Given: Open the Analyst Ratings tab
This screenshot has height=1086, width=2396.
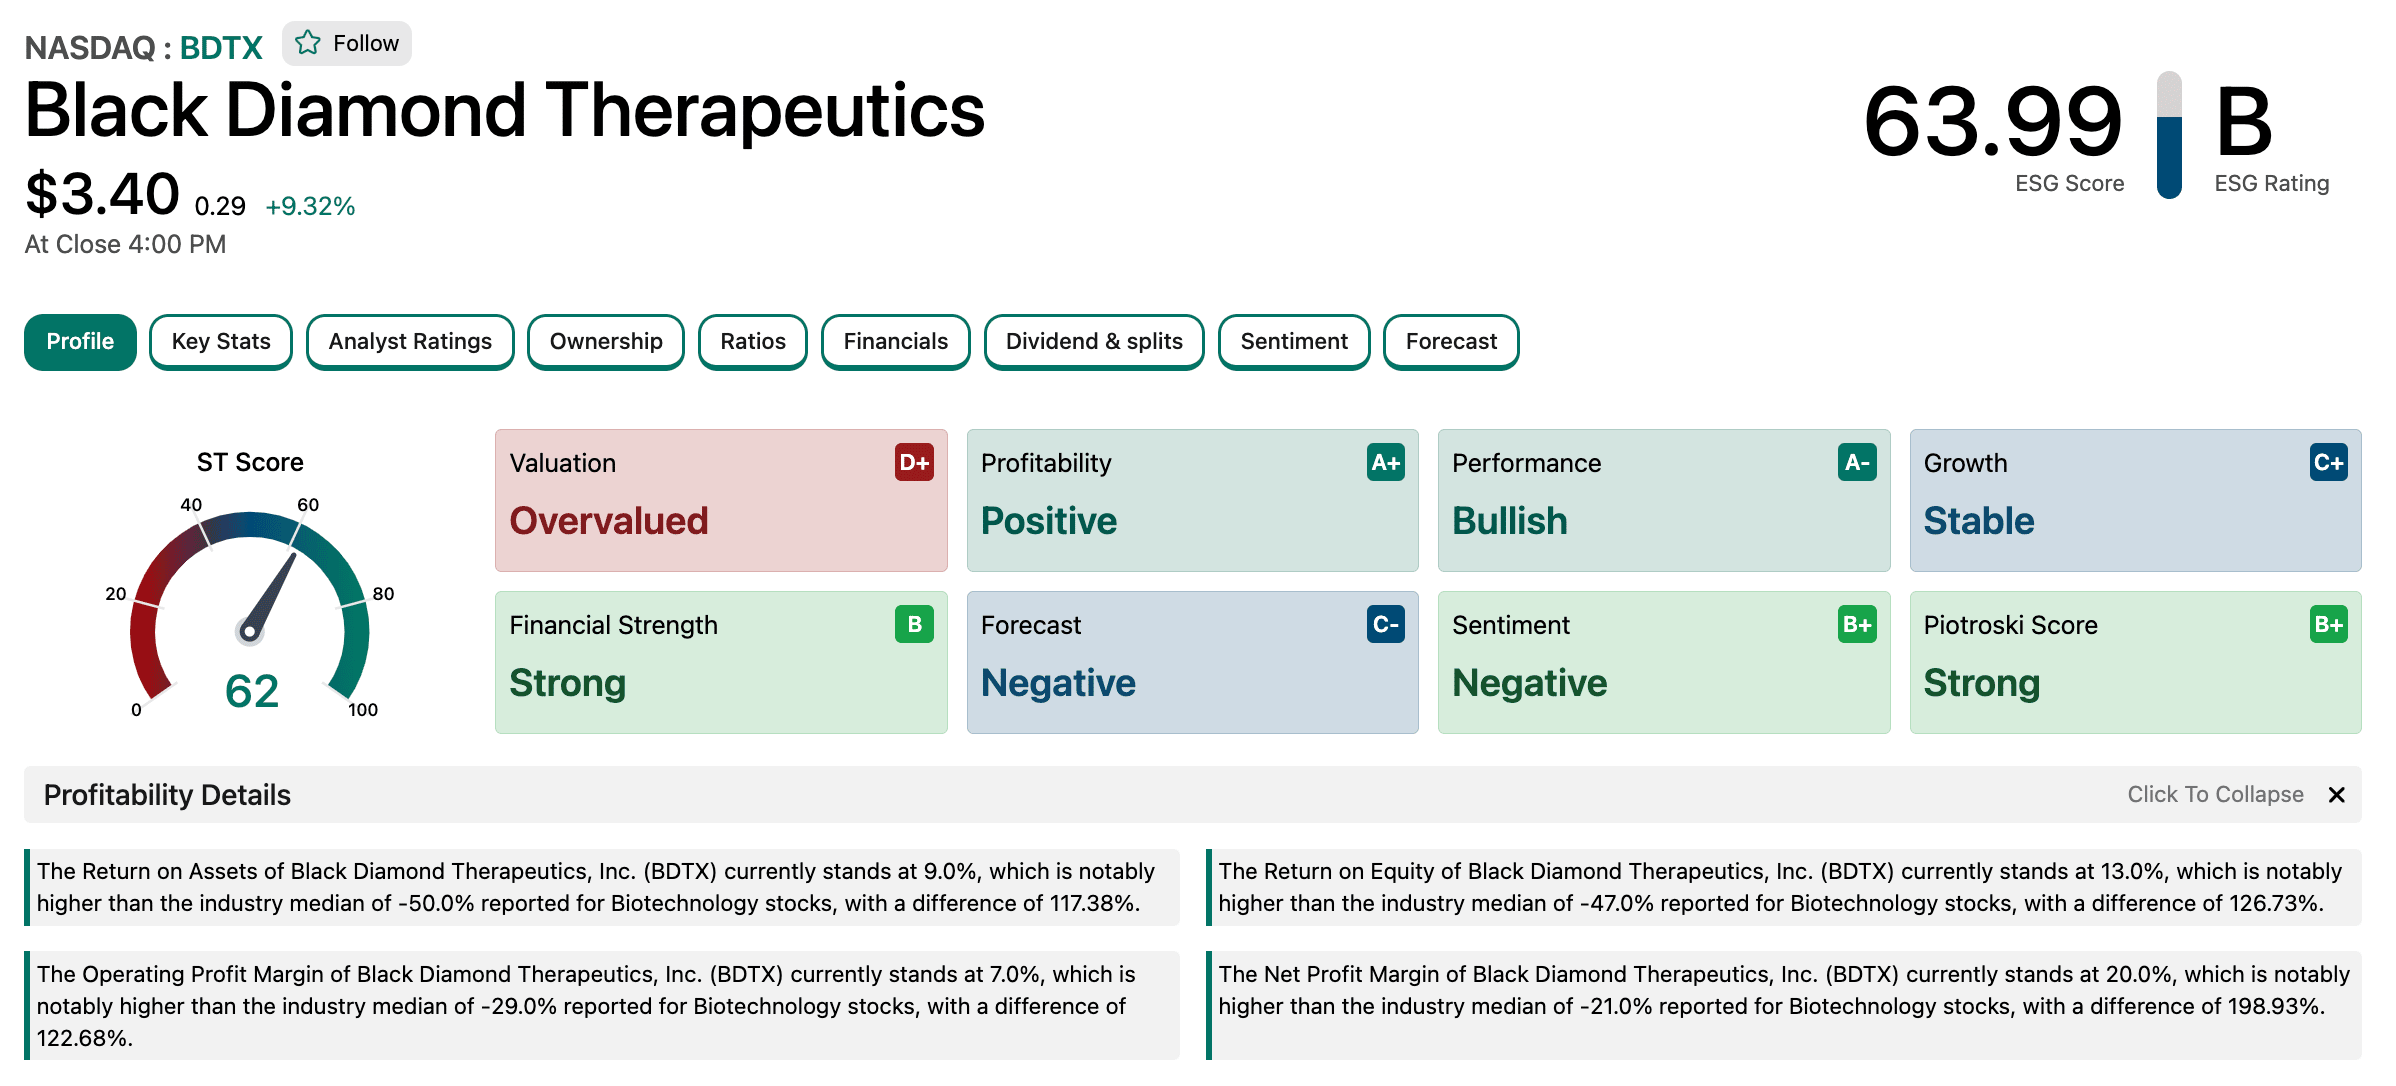Looking at the screenshot, I should coord(410,342).
